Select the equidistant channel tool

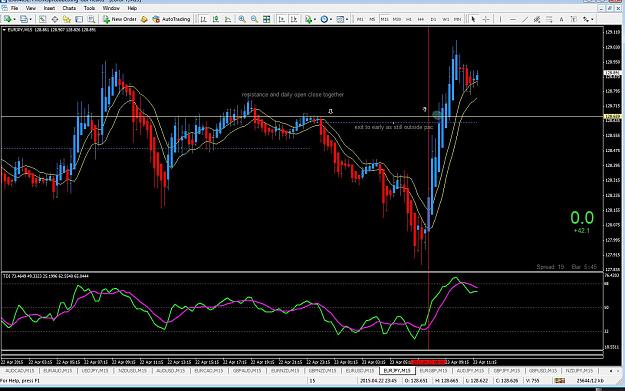(537, 19)
